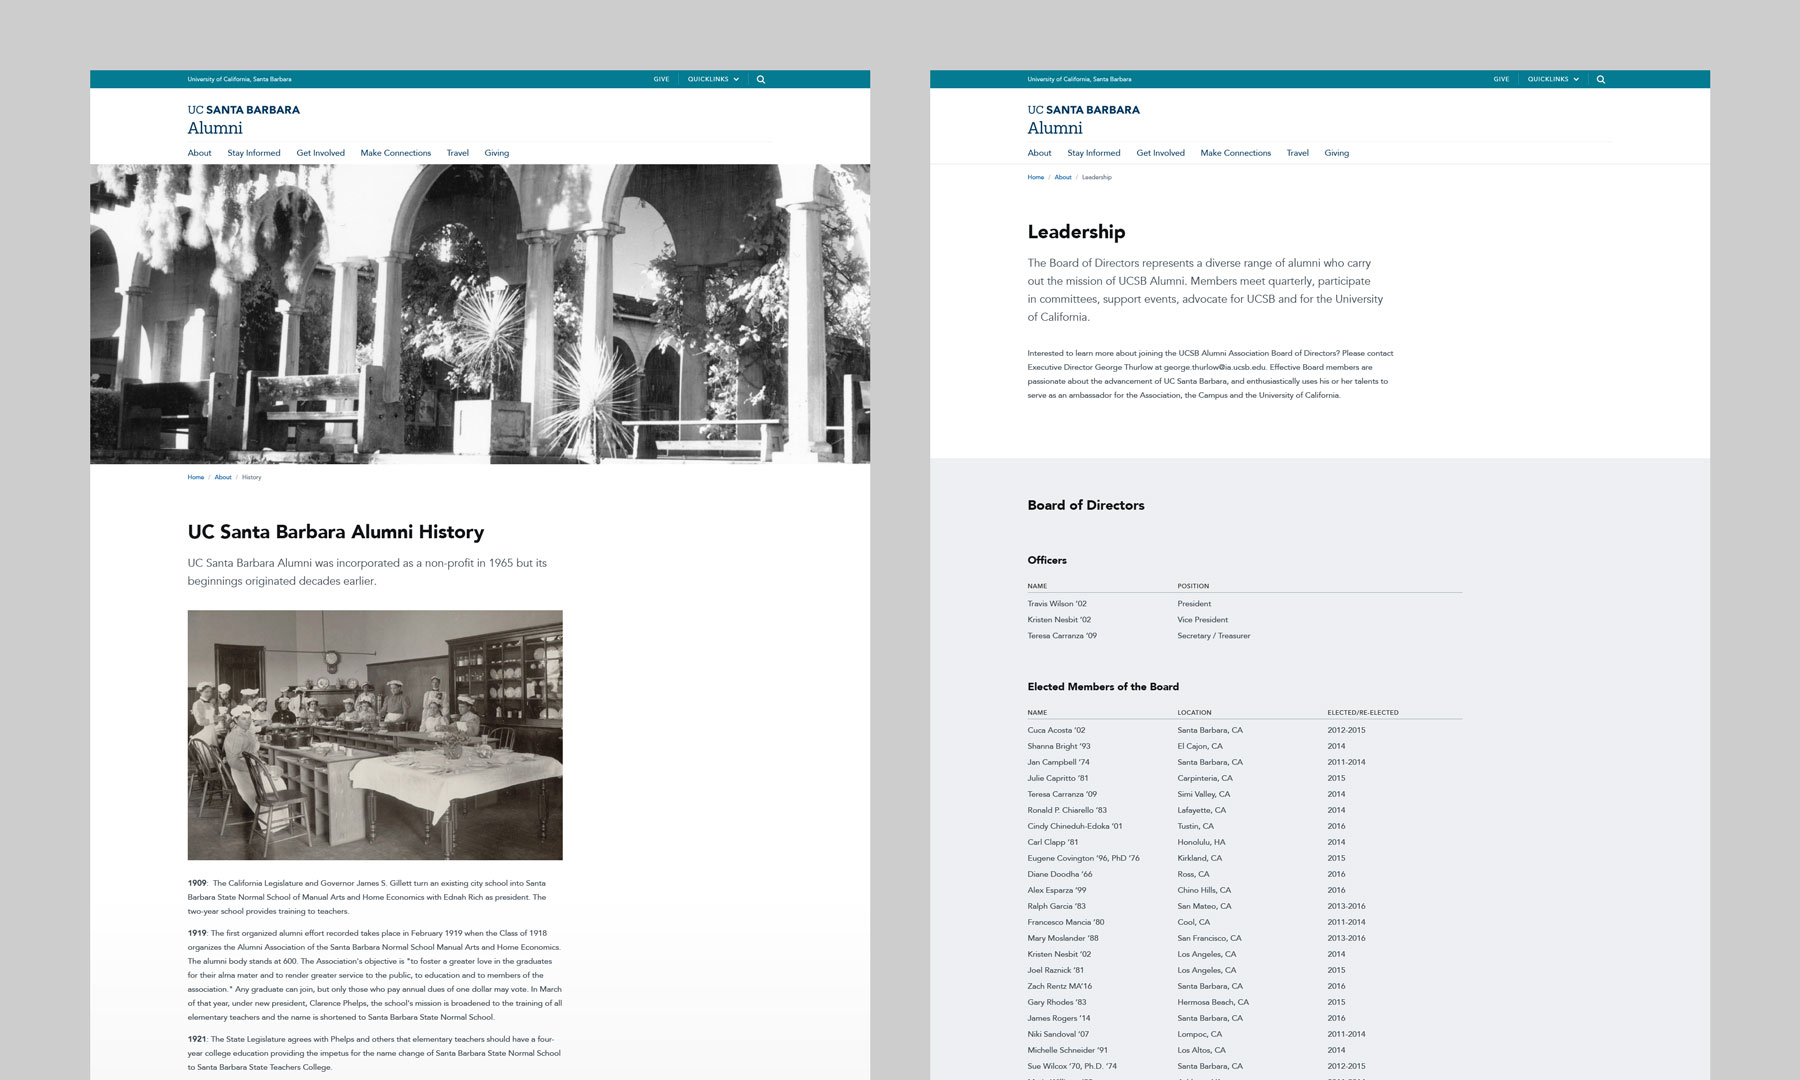Open Giving menu on Leadership page
The image size is (1800, 1080).
[1336, 153]
